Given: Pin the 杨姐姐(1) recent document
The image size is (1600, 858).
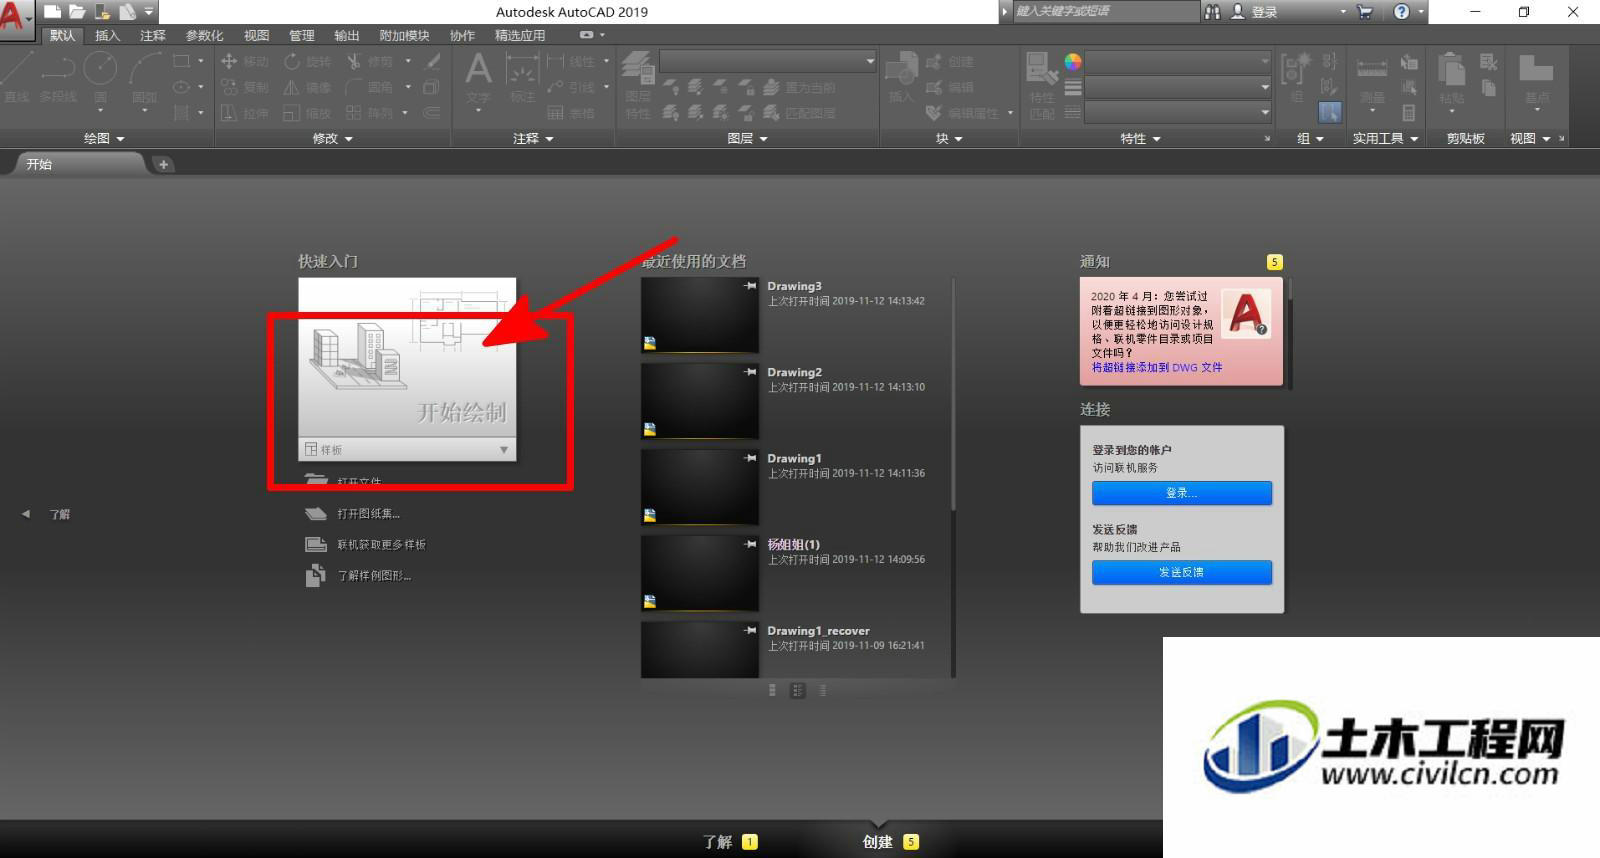Looking at the screenshot, I should point(750,544).
